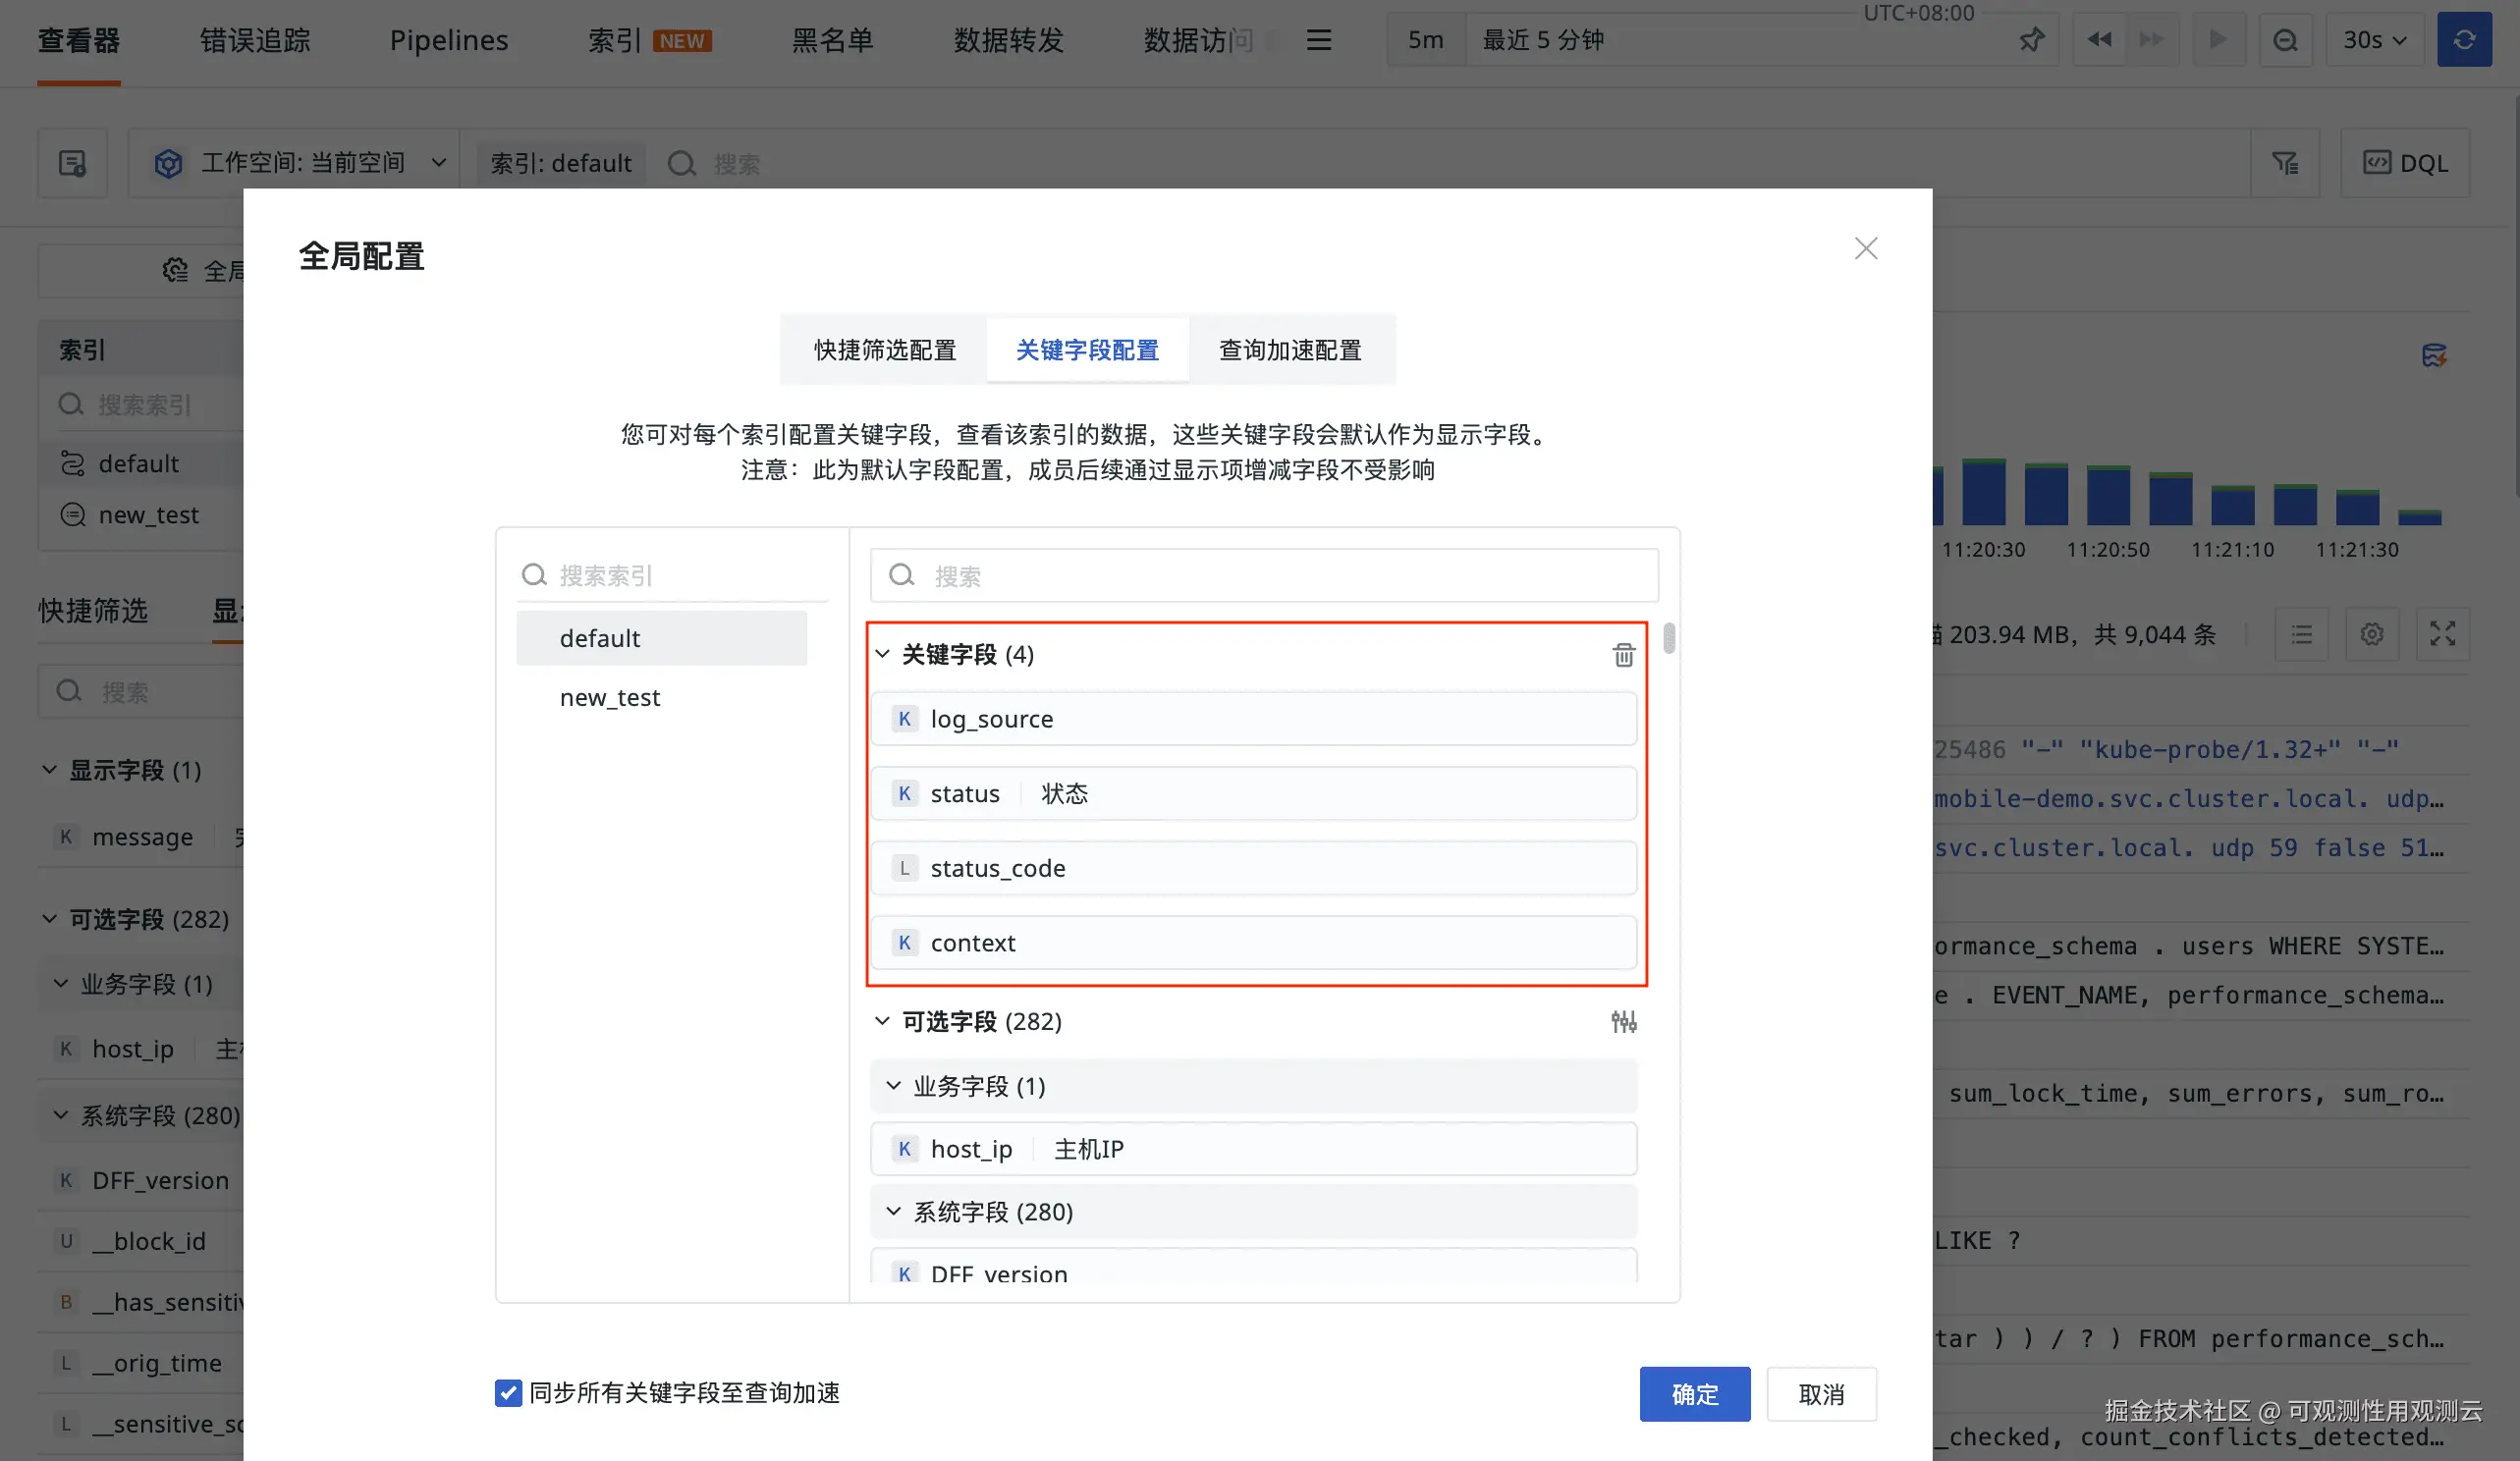This screenshot has height=1461, width=2520.
Task: Switch to the 快捷筛选配置 tab
Action: [884, 350]
